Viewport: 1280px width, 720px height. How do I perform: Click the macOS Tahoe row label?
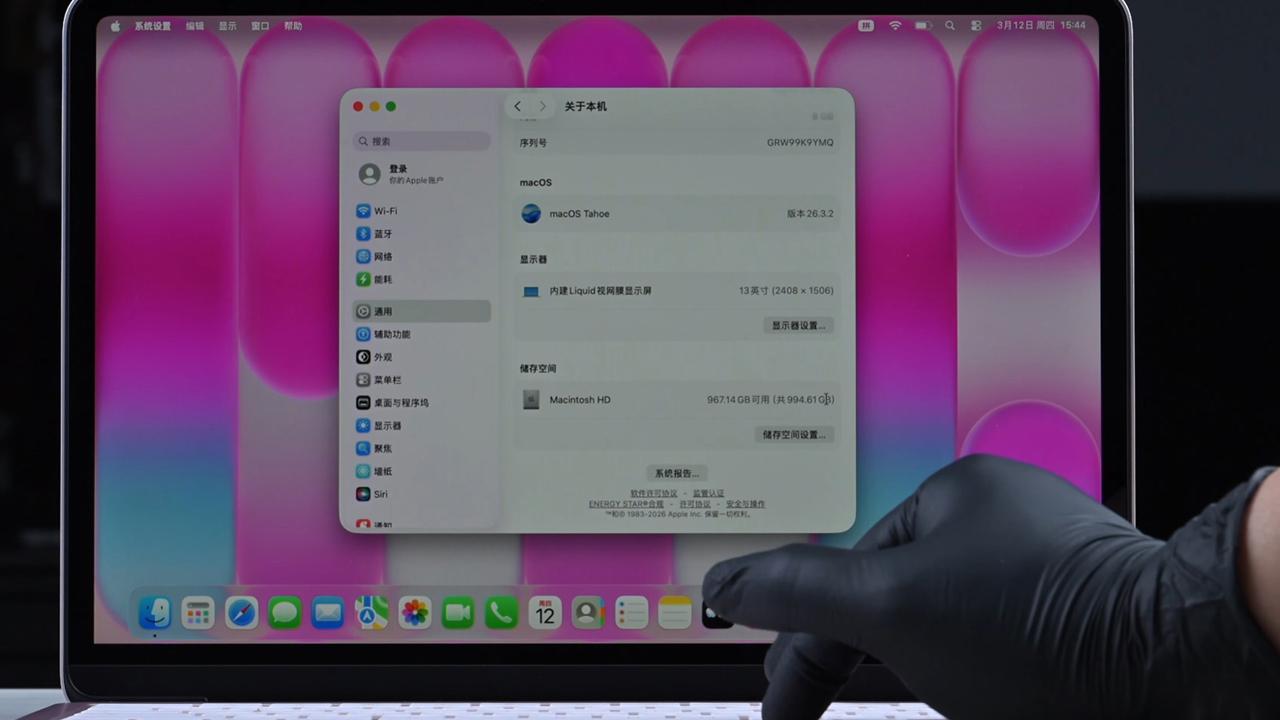[579, 214]
